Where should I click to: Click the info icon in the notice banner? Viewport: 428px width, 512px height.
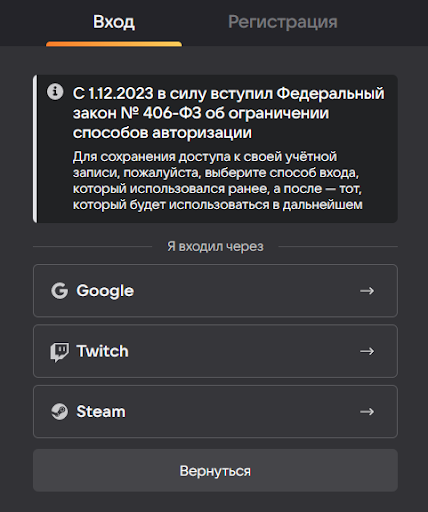(55, 91)
